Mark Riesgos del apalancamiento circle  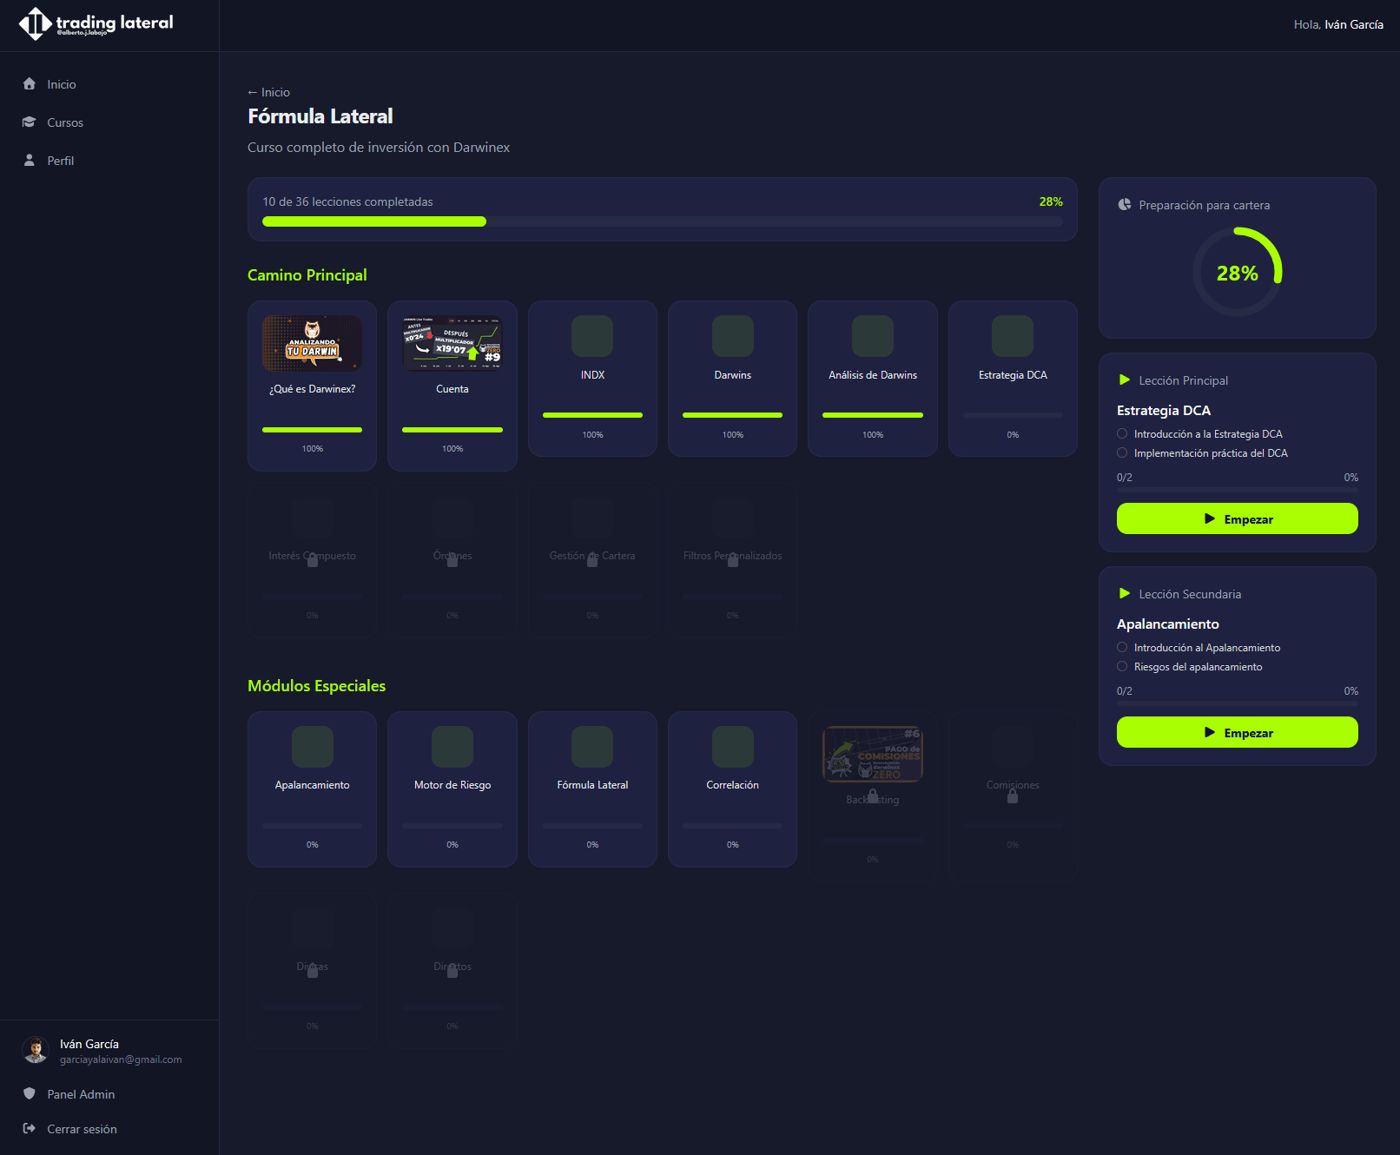point(1122,667)
